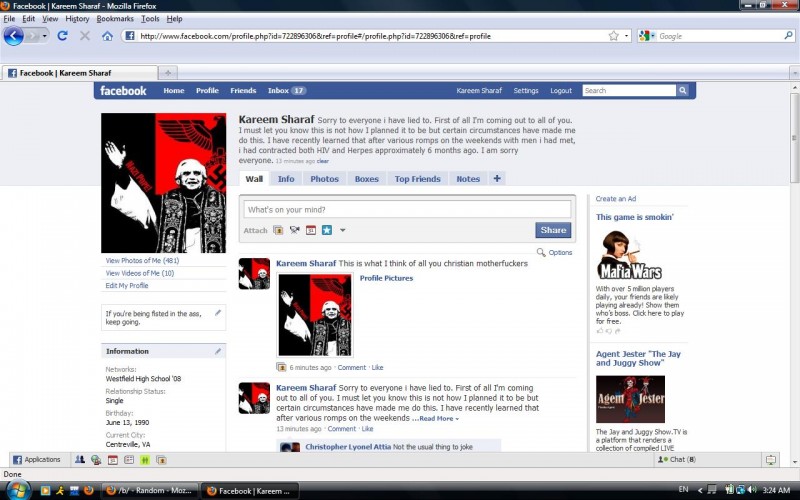Viewport: 800px width, 500px height.
Task: Open the address bar history dropdown
Action: [626, 36]
